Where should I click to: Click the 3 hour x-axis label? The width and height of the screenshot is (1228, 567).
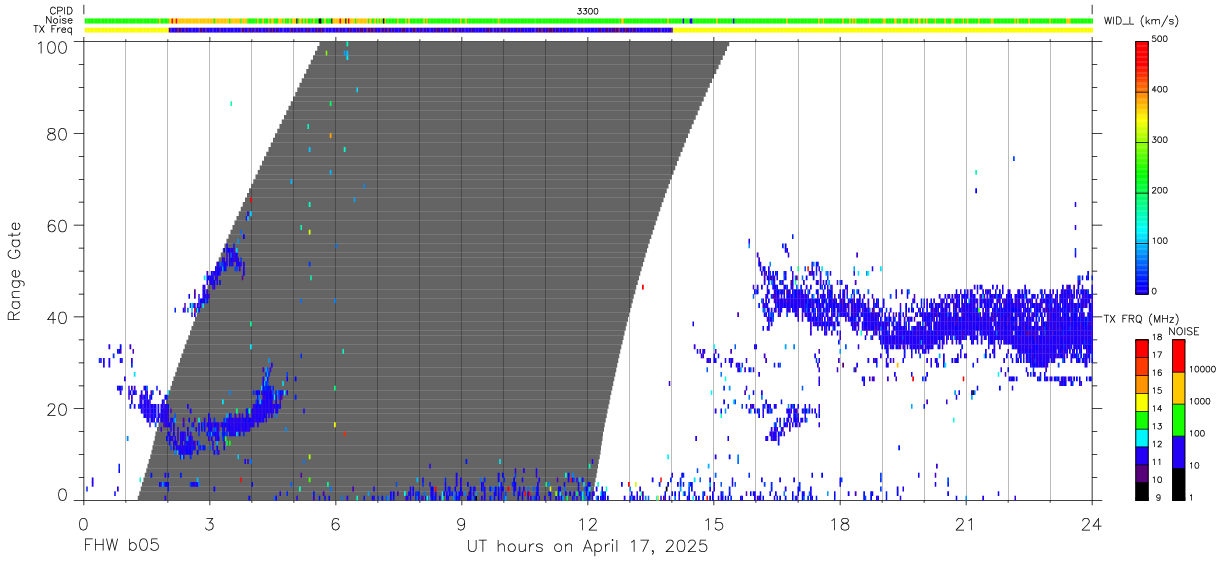tap(209, 523)
